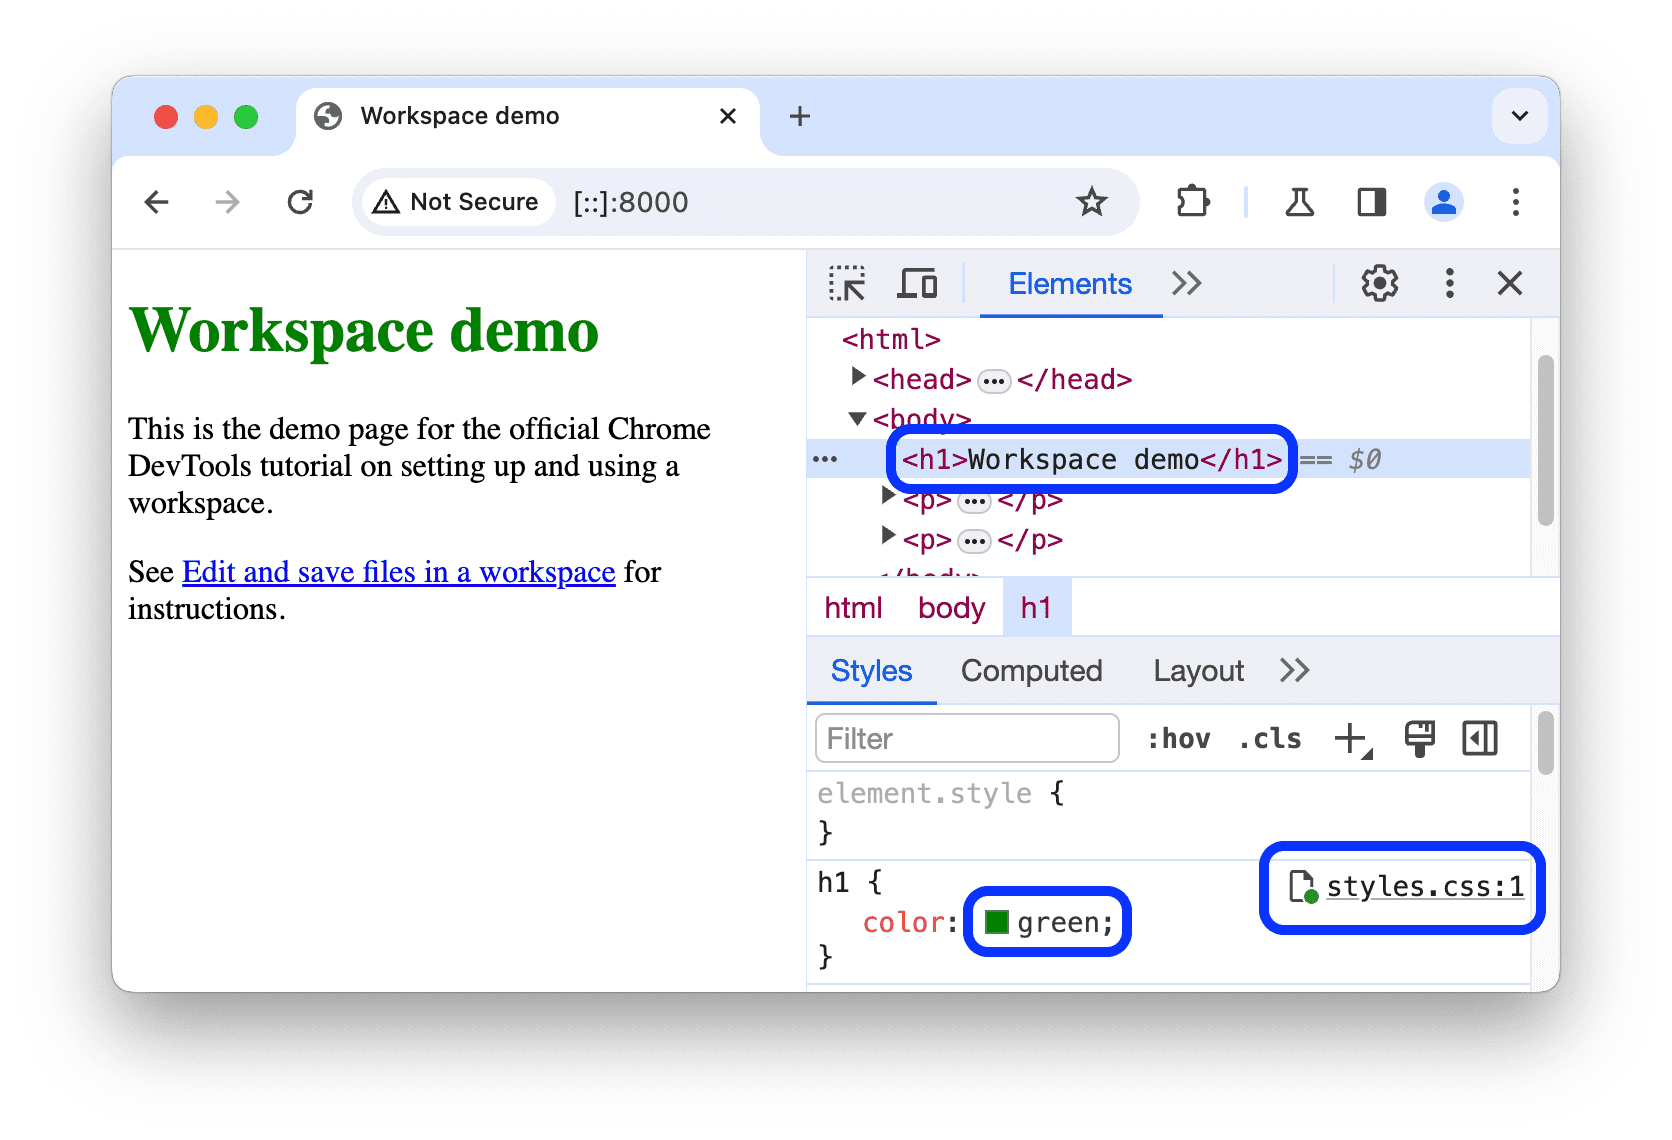Open the browser extensions puzzle icon

(x=1193, y=202)
